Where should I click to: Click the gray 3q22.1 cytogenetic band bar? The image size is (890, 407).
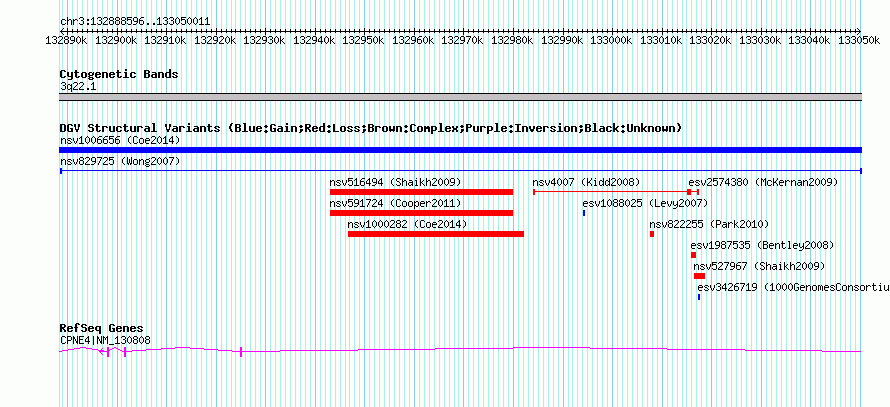tap(460, 96)
